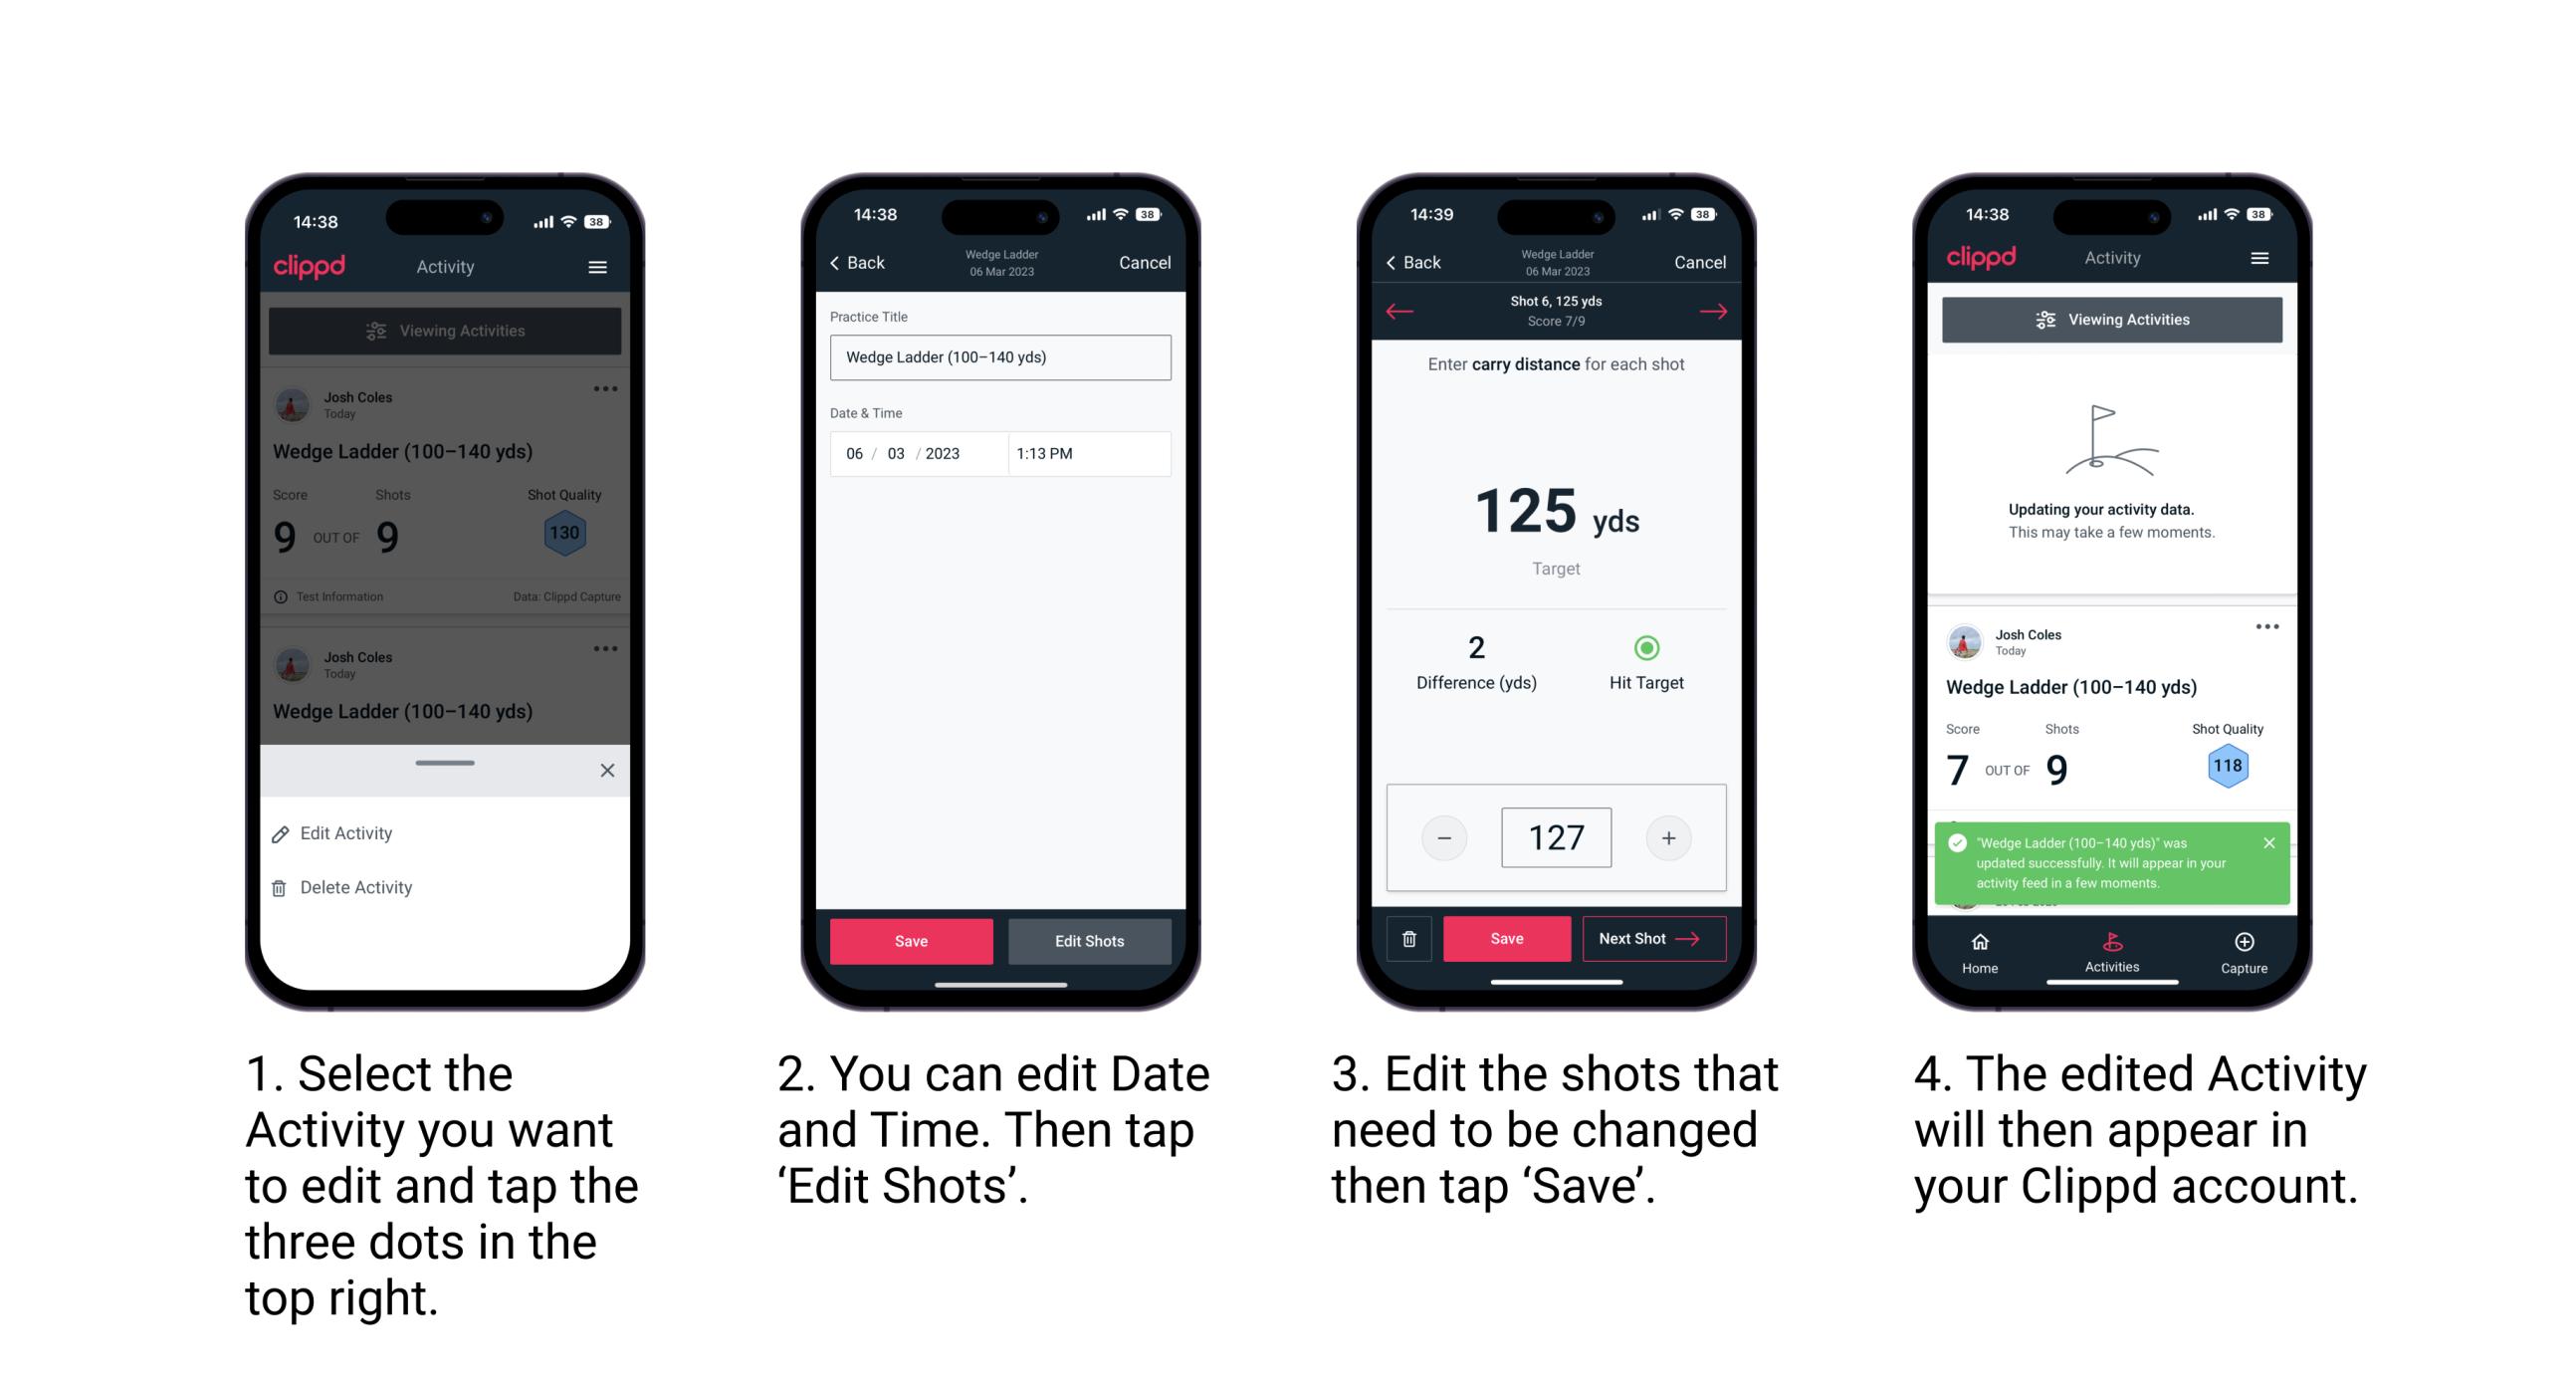Enable the Edit Activity option in menu
Viewport: 2576px width, 1386px height.
click(346, 833)
